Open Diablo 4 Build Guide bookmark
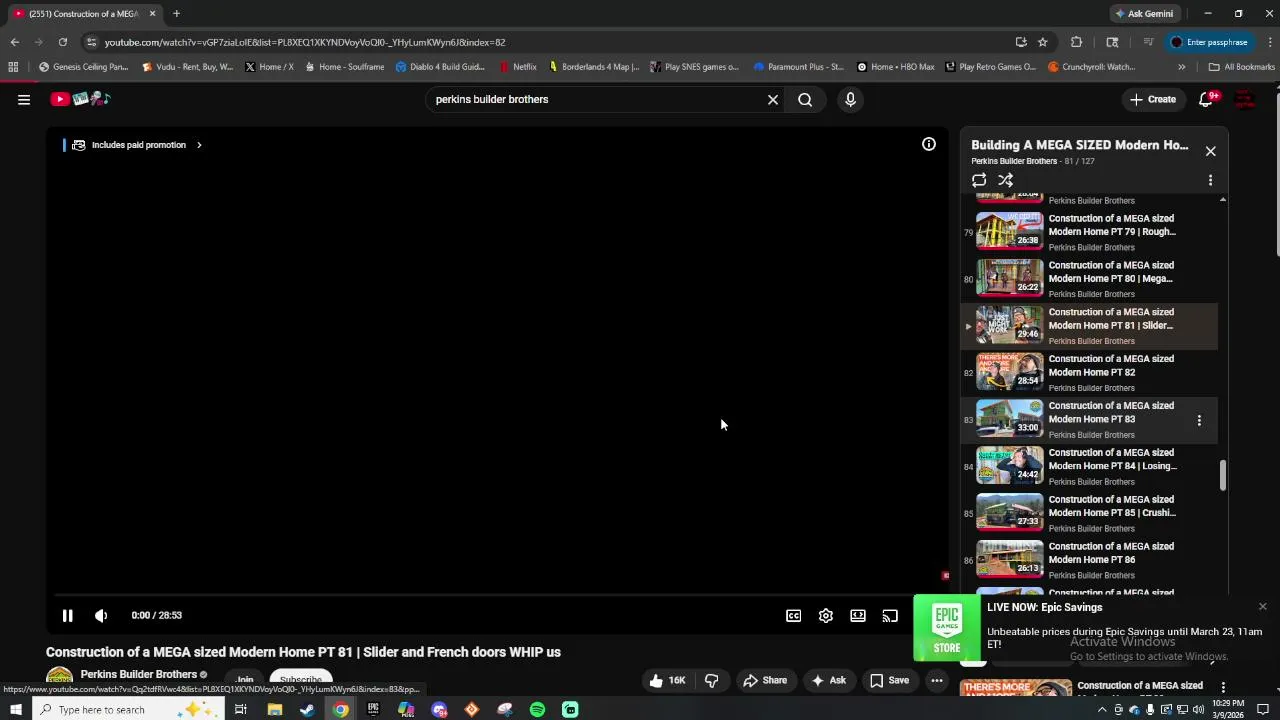The height and width of the screenshot is (720, 1280). point(440,67)
